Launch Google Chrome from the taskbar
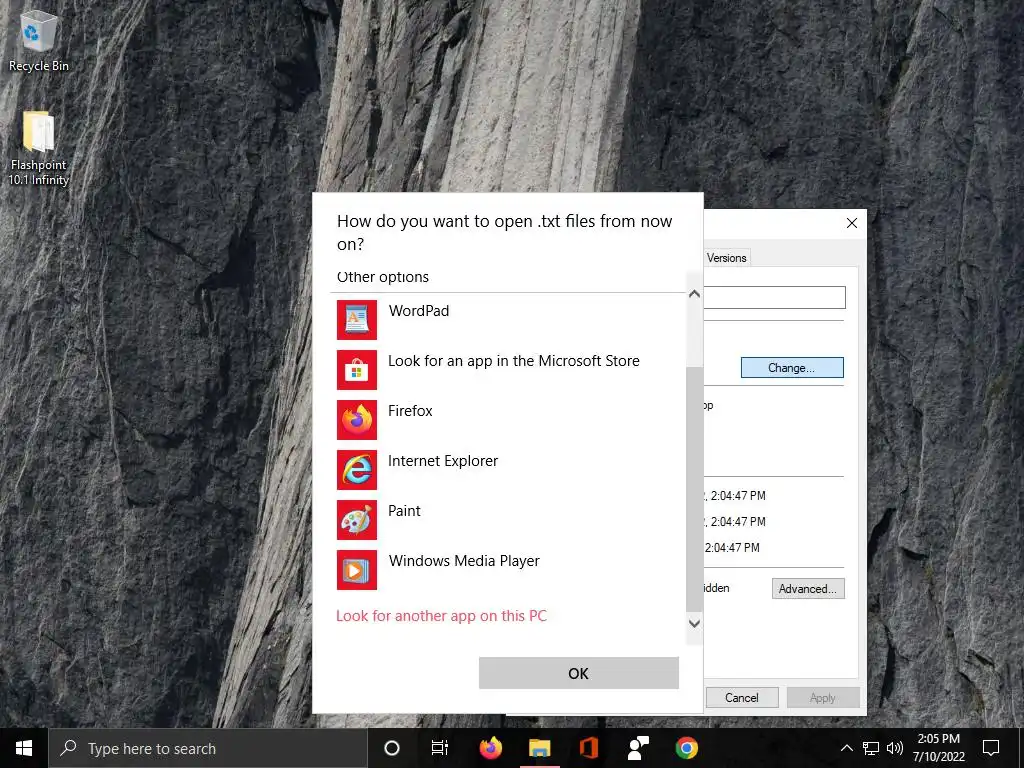 686,748
